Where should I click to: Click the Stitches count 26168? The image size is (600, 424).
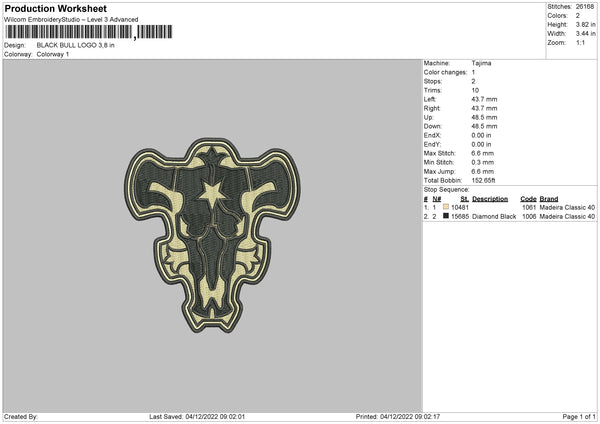(x=585, y=7)
